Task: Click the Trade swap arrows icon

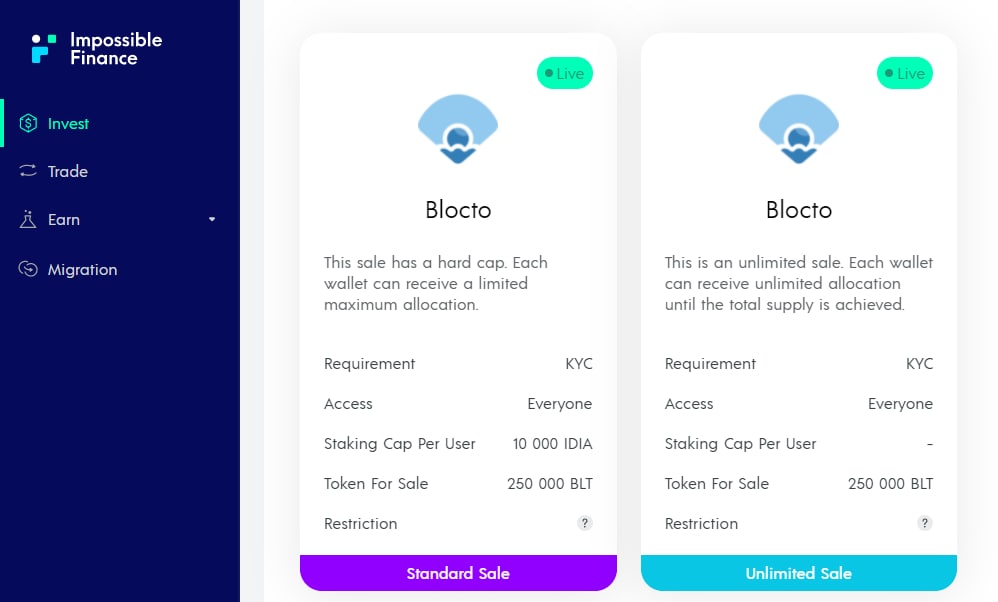Action: point(28,172)
